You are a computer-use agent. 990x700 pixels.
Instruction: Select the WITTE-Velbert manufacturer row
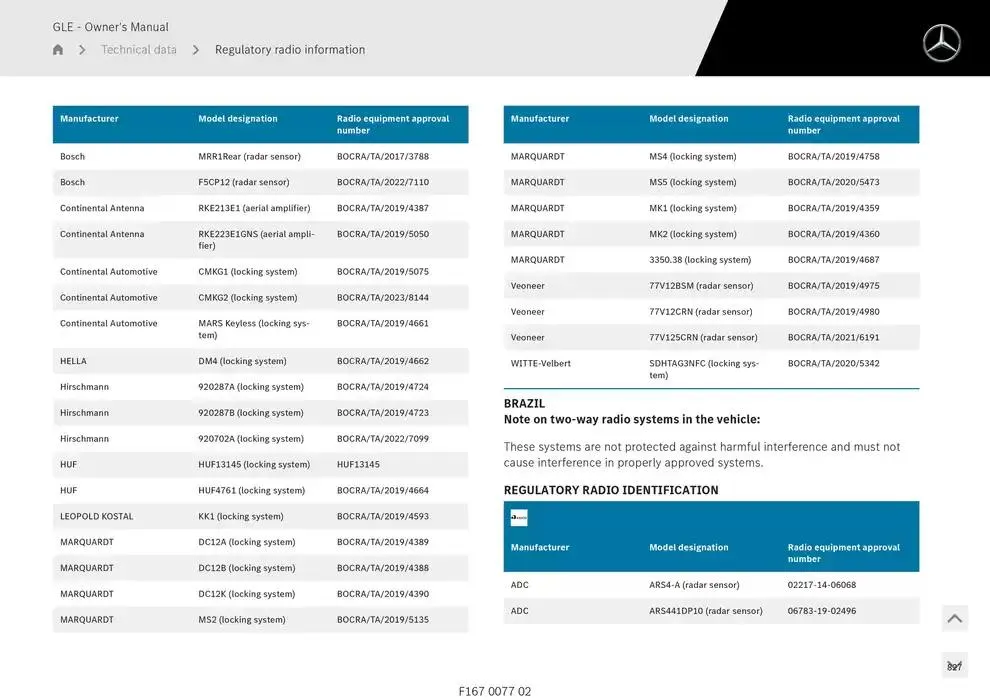(x=541, y=364)
